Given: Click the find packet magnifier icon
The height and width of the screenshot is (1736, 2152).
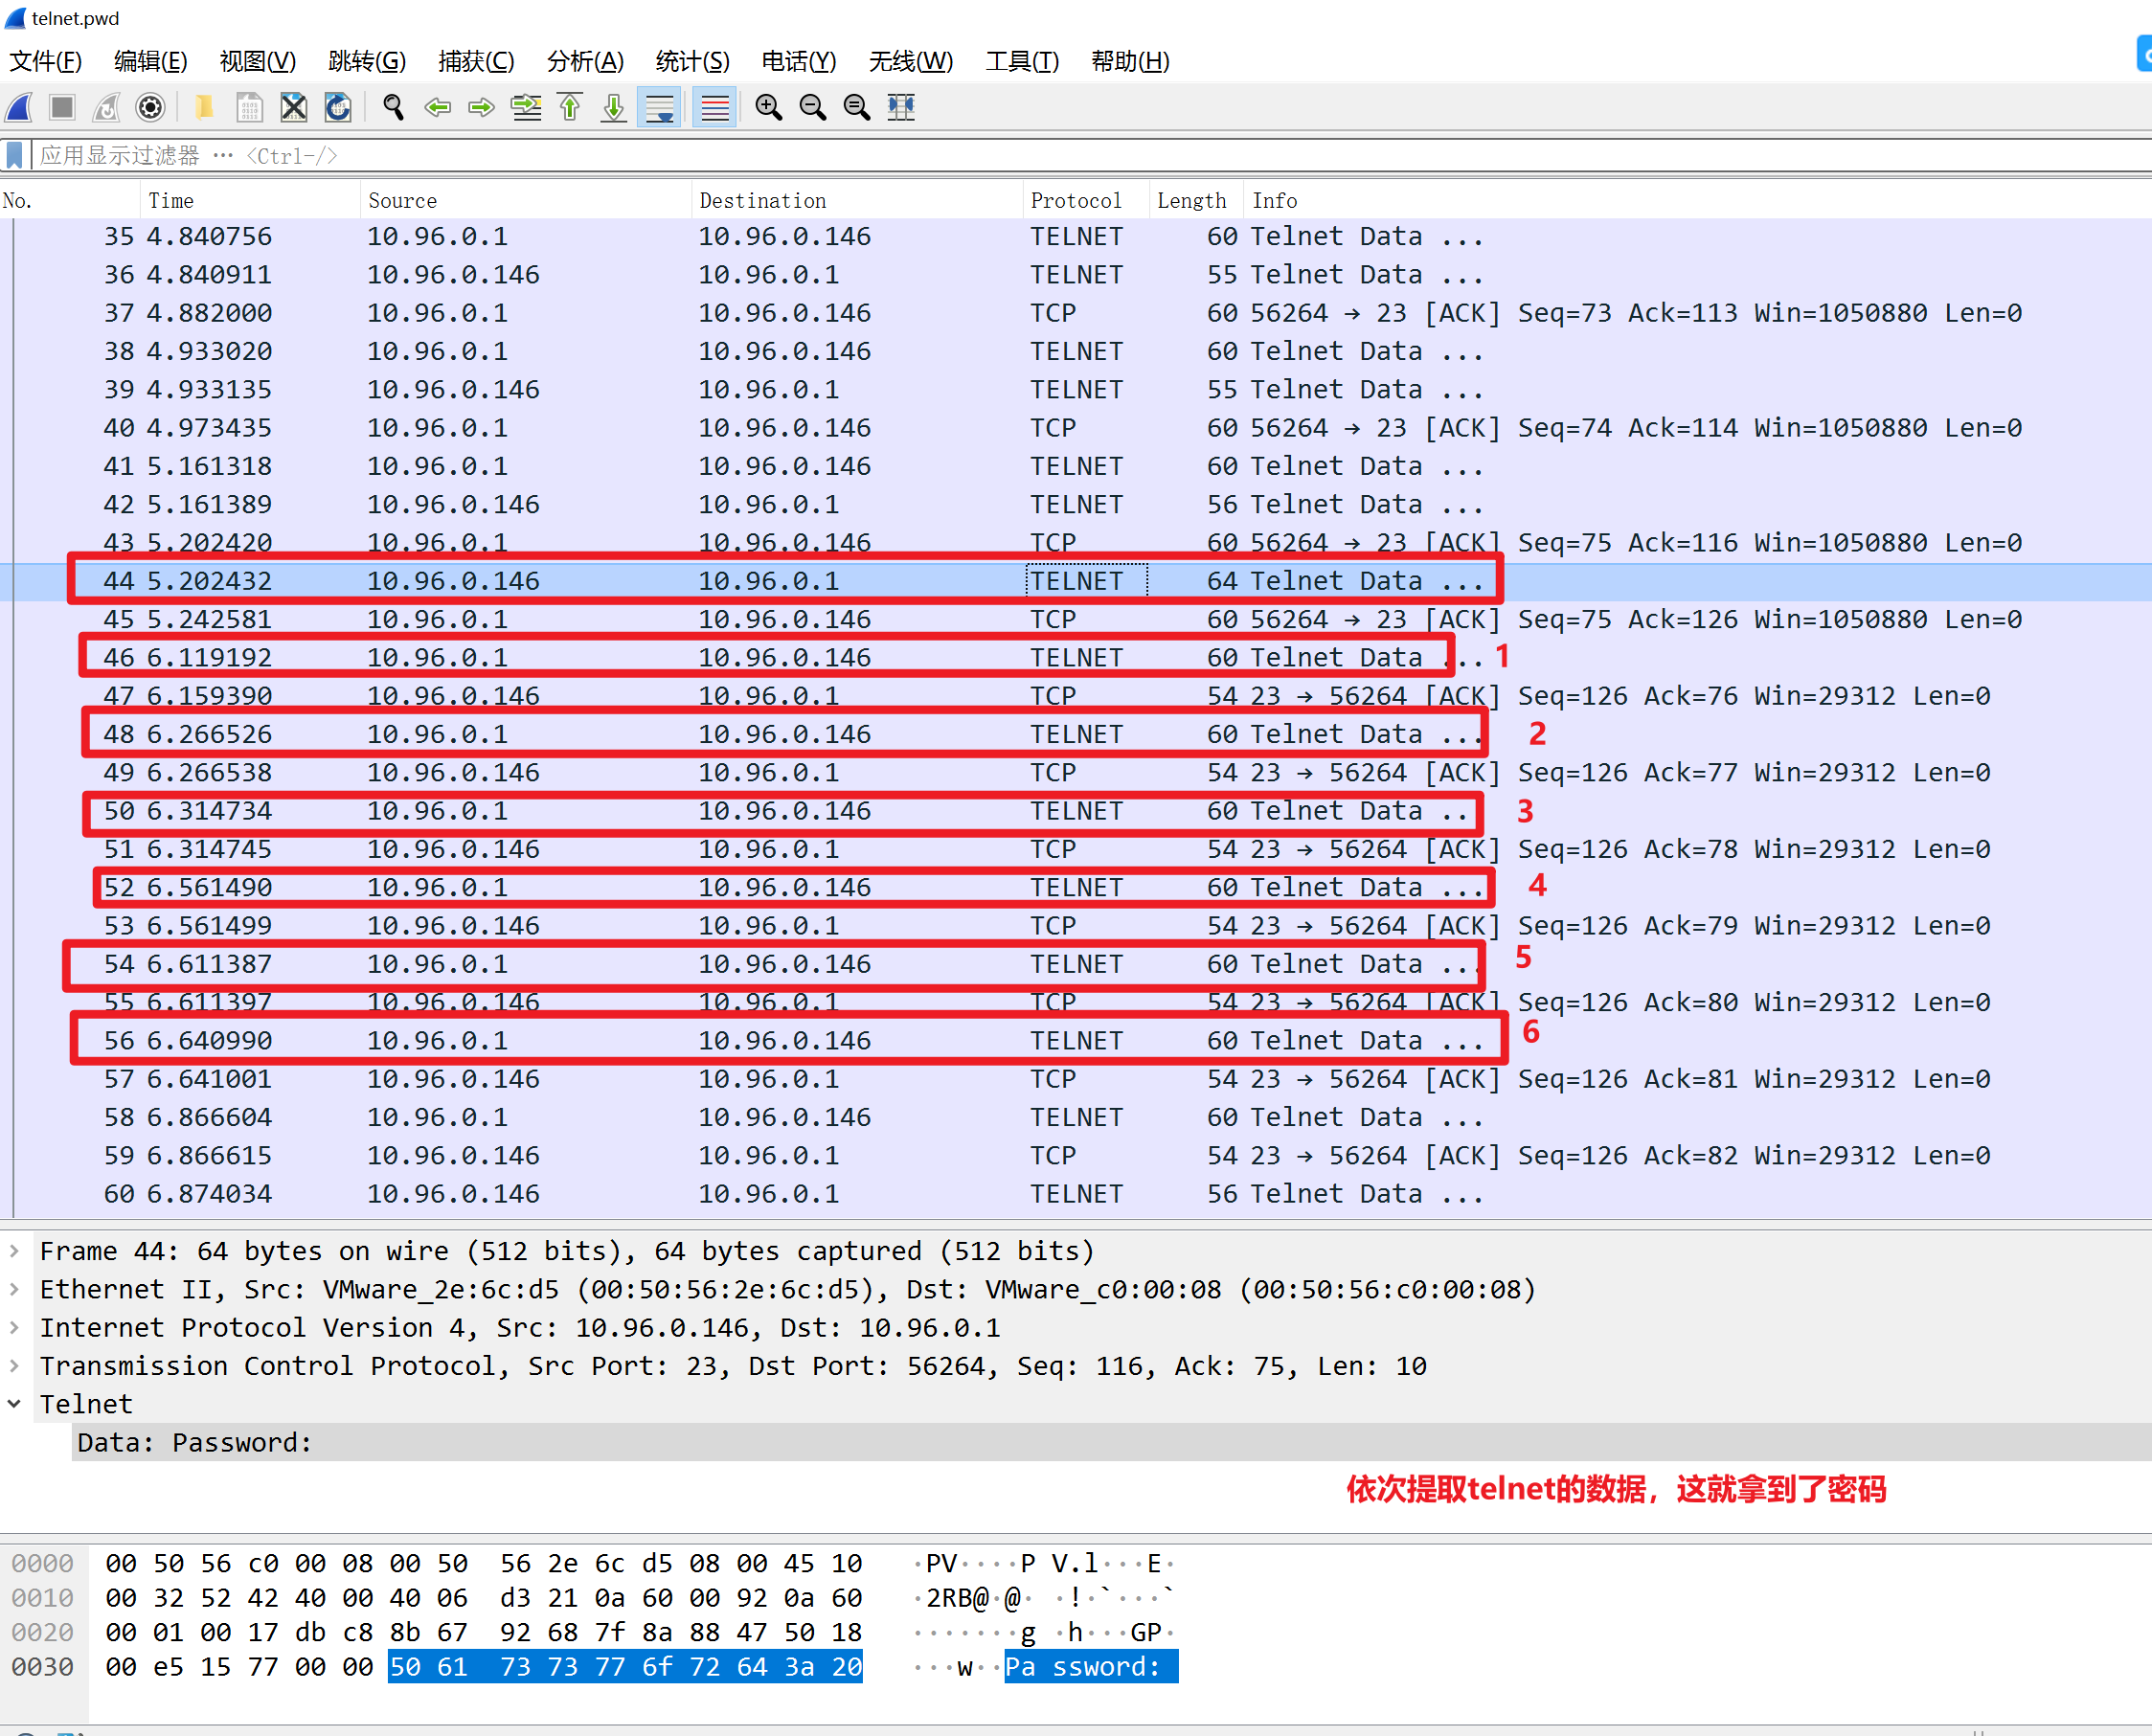Looking at the screenshot, I should (393, 107).
